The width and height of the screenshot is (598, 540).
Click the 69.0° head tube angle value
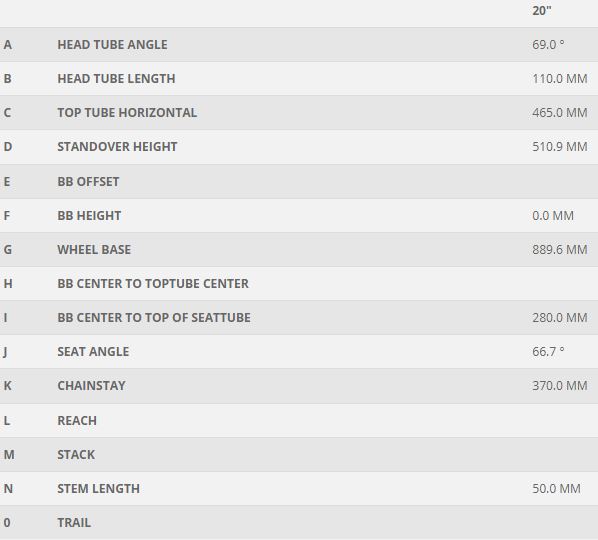click(548, 45)
